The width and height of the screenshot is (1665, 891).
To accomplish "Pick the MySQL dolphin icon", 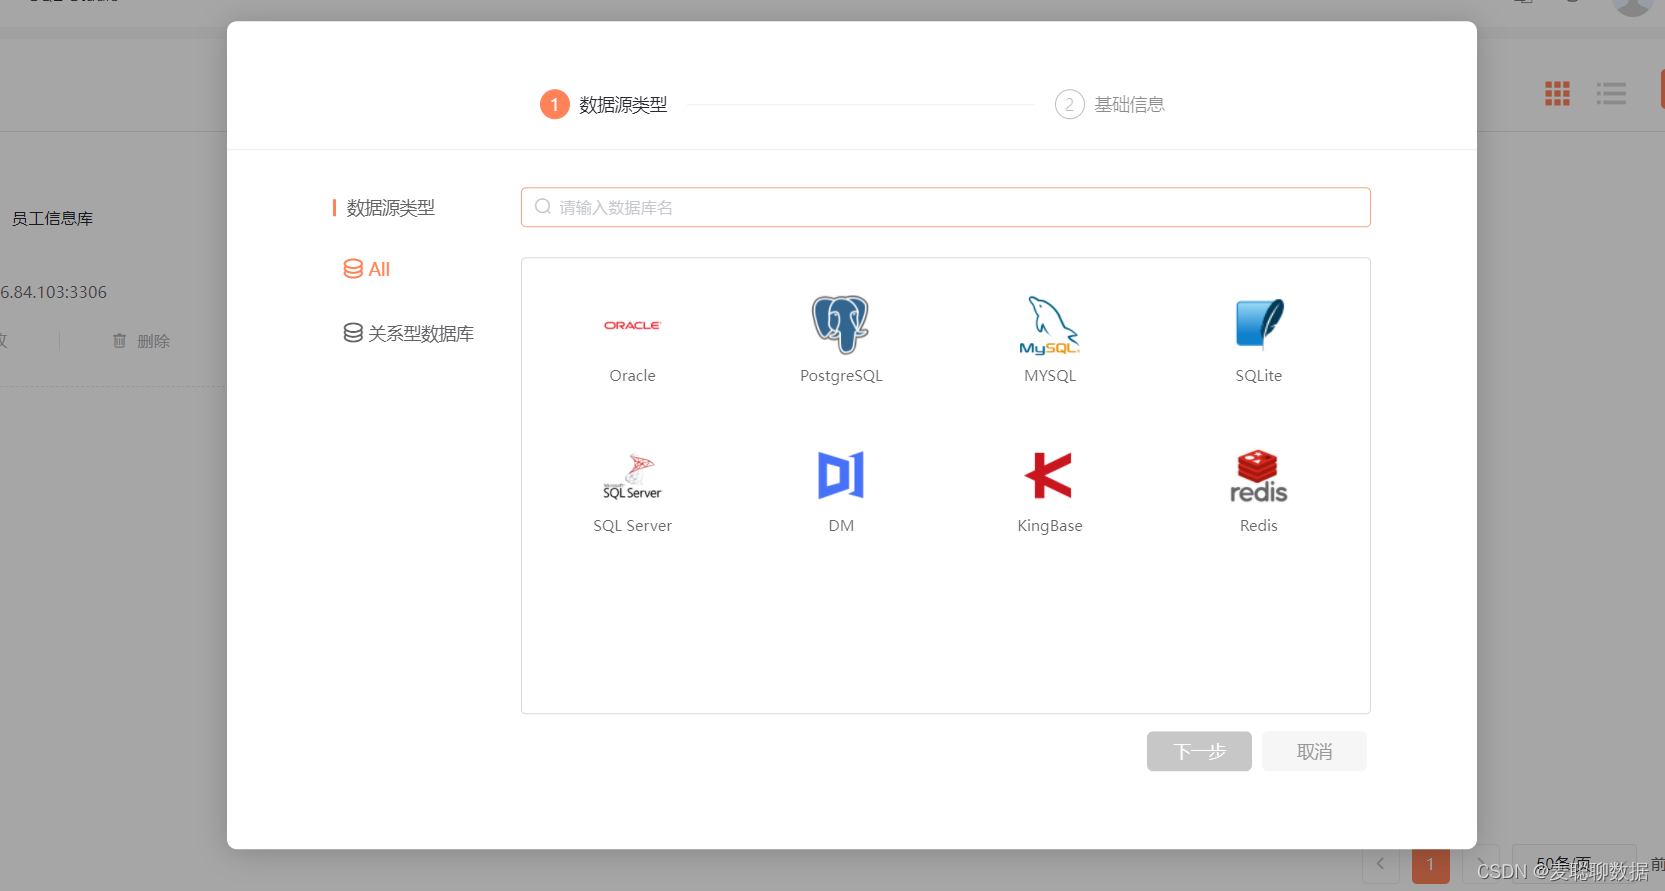I will (x=1049, y=325).
